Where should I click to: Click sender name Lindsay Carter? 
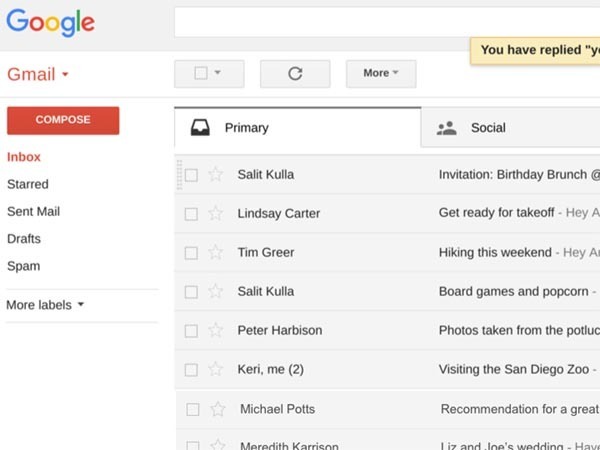(279, 214)
